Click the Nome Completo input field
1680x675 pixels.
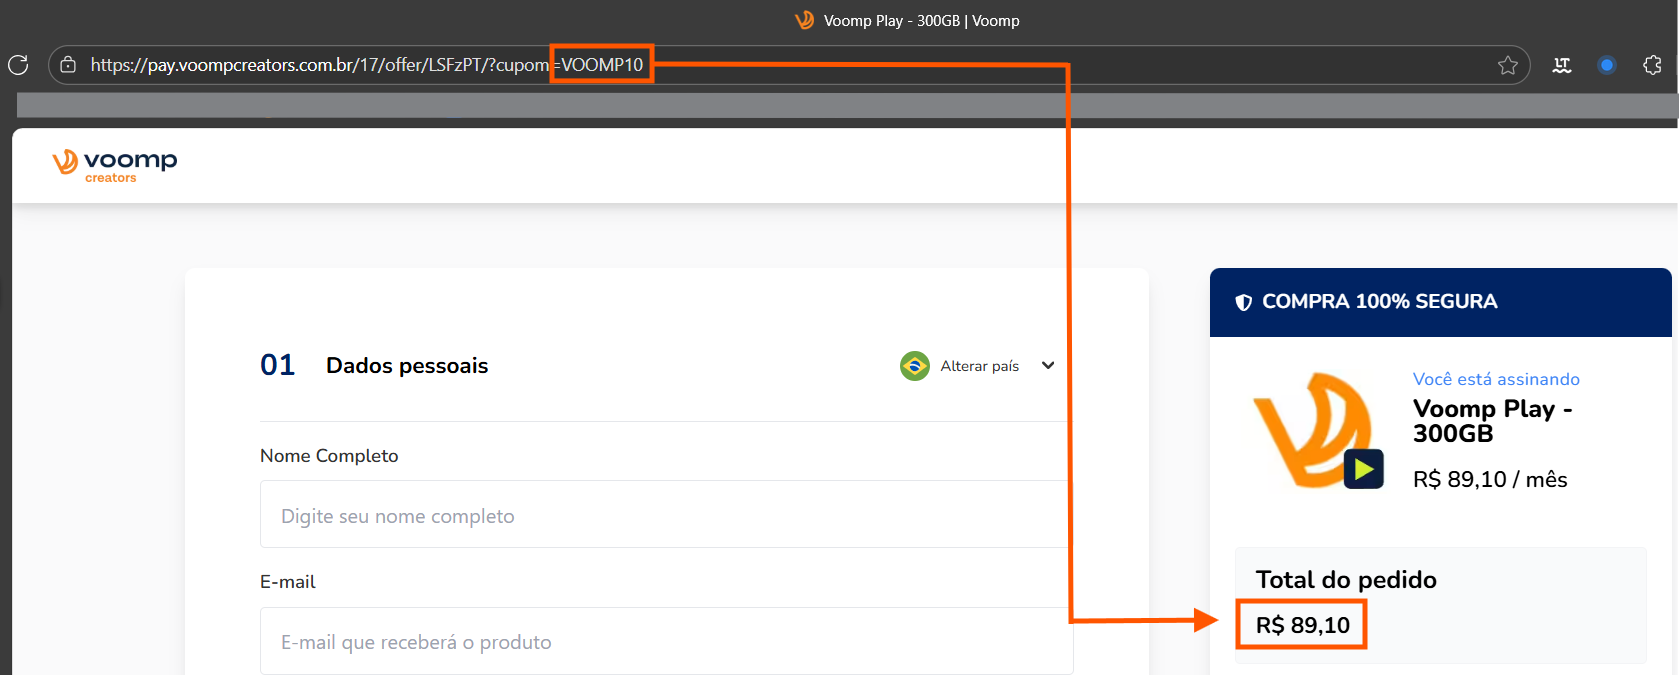(x=664, y=515)
